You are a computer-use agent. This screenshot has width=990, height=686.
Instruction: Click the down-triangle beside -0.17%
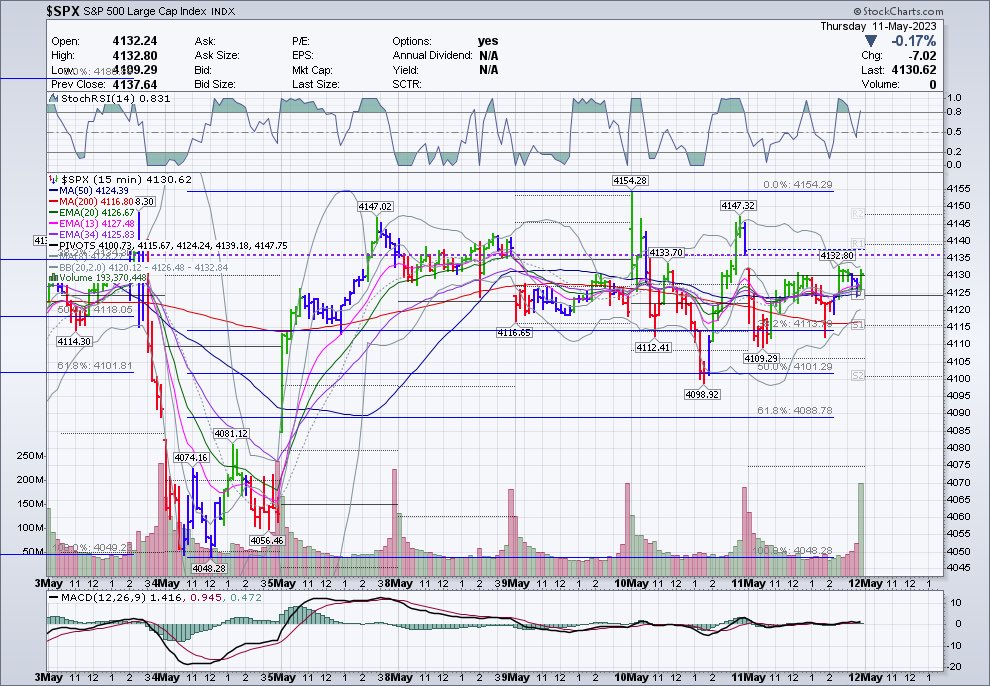pos(871,42)
